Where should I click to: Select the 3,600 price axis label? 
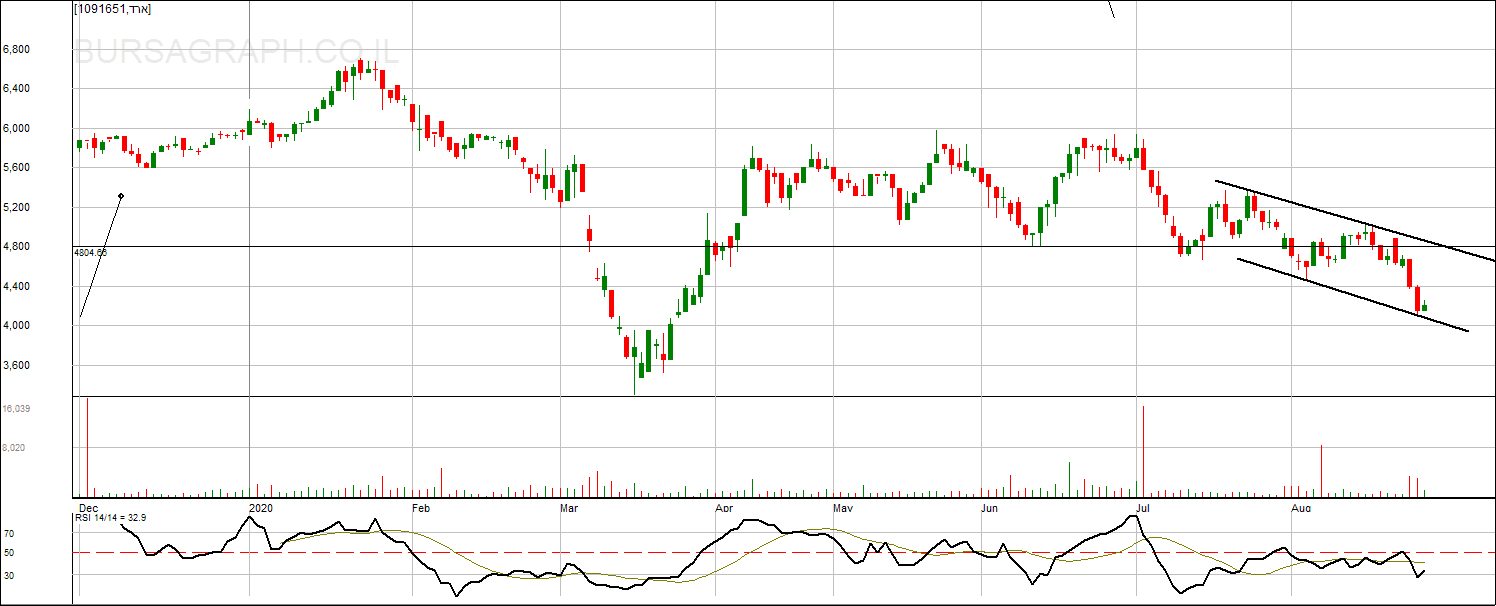pos(16,365)
